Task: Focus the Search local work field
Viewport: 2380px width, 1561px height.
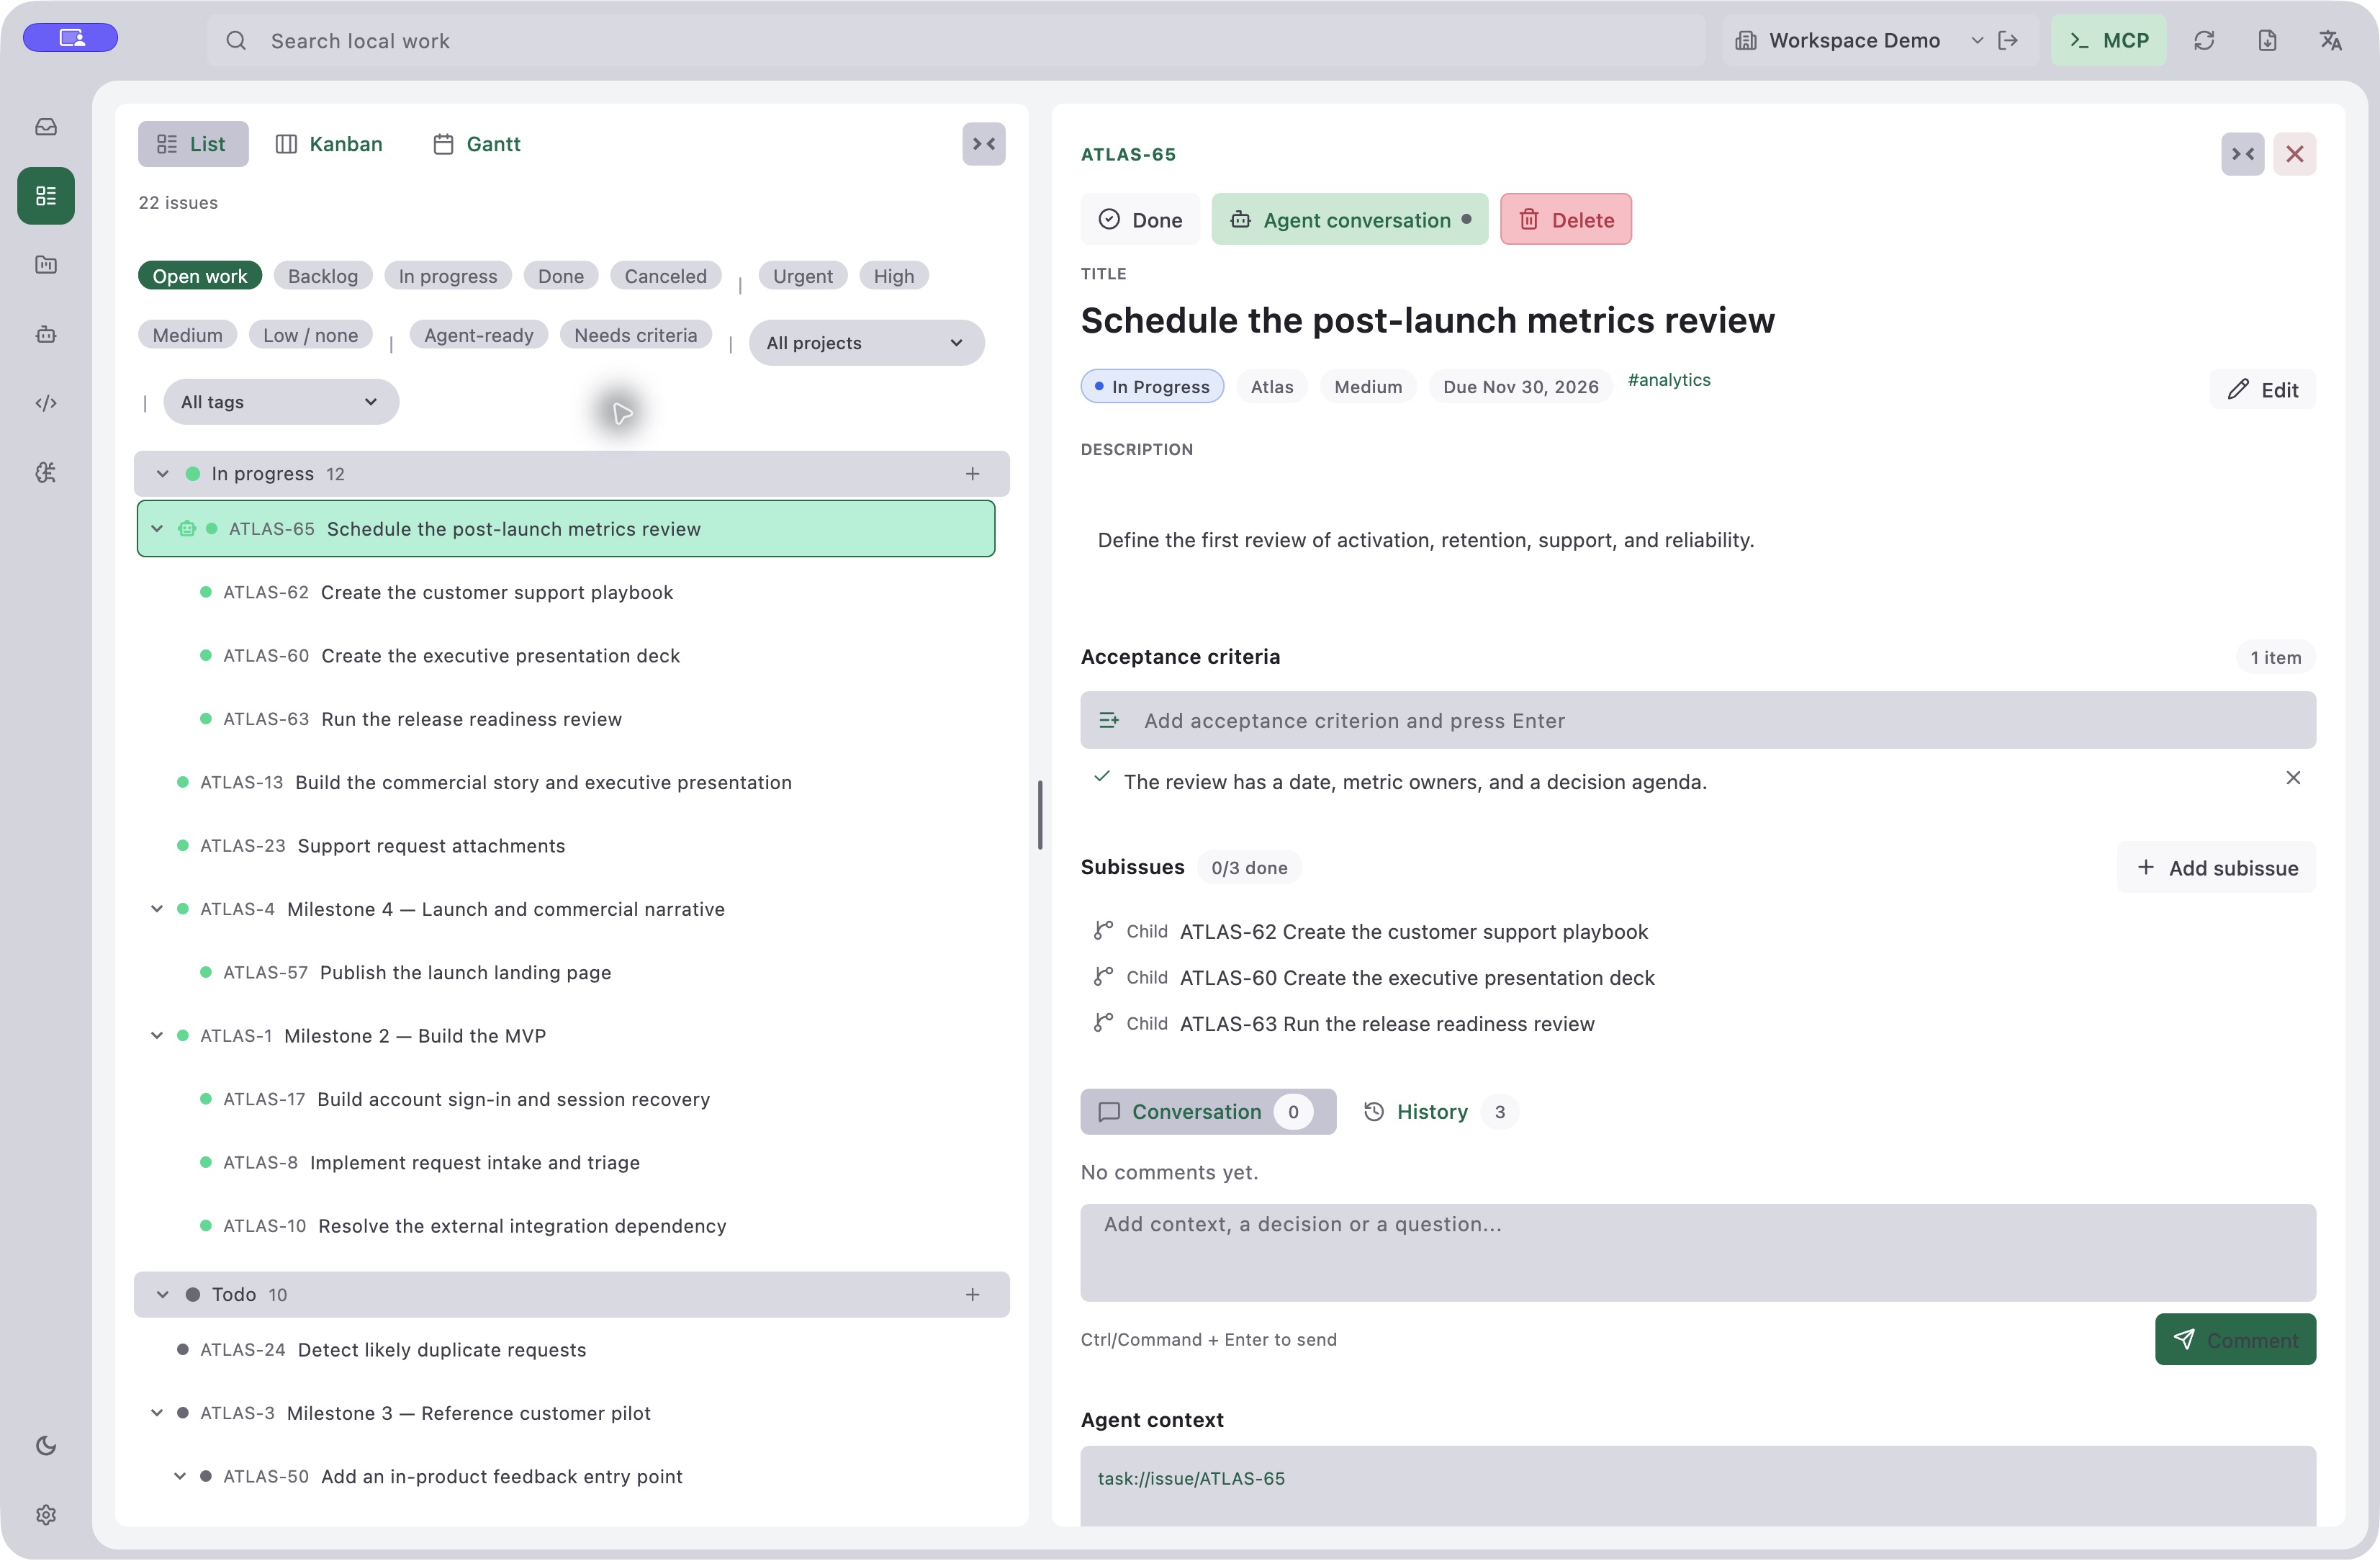Action: tap(956, 40)
